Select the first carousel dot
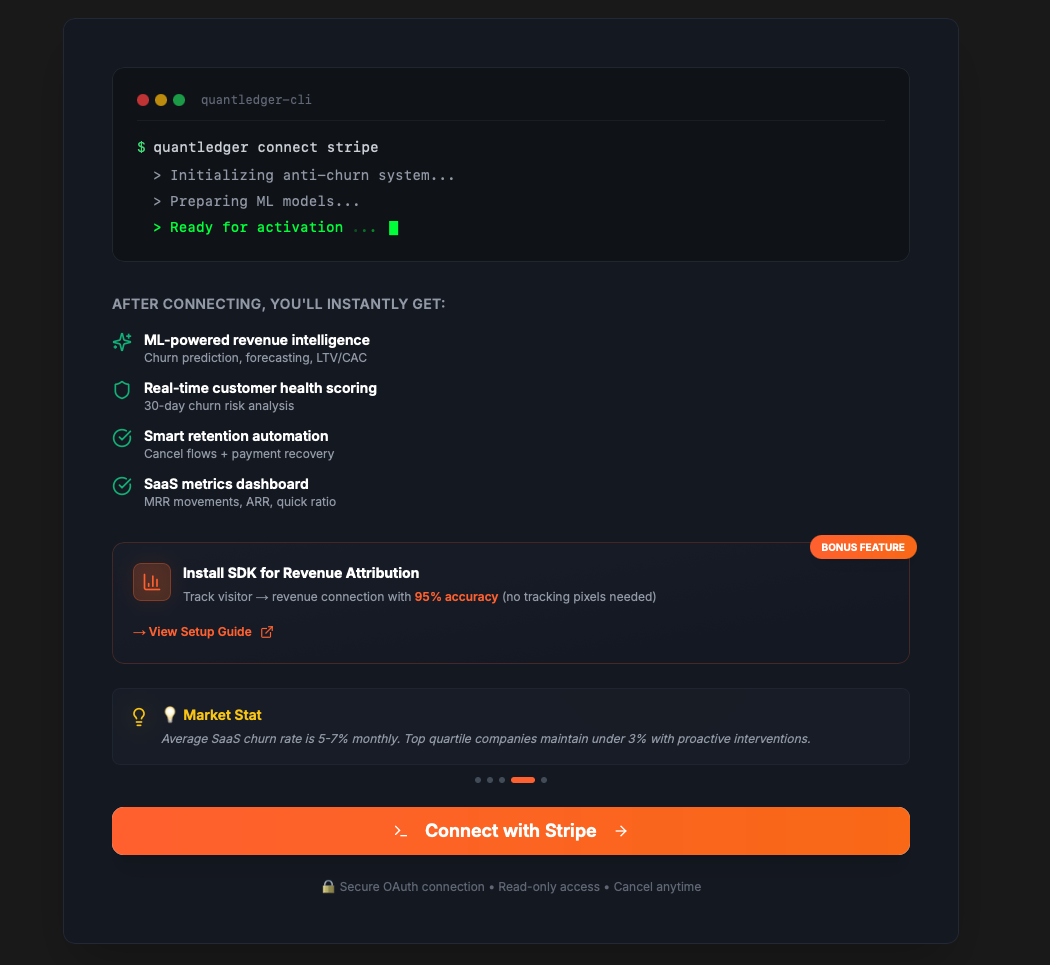Image resolution: width=1050 pixels, height=965 pixels. point(478,780)
